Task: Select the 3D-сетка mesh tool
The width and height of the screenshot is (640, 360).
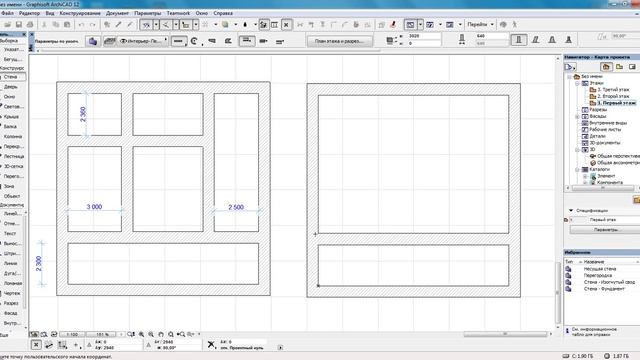Action: [12, 166]
